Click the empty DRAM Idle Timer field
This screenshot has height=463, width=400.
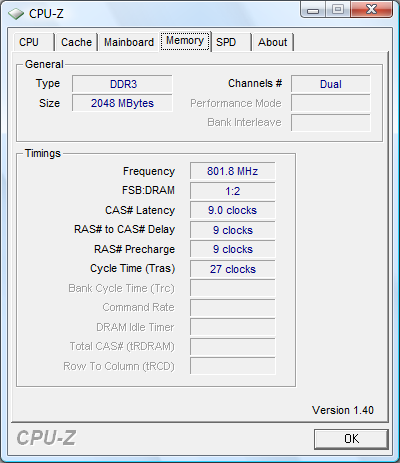point(233,327)
